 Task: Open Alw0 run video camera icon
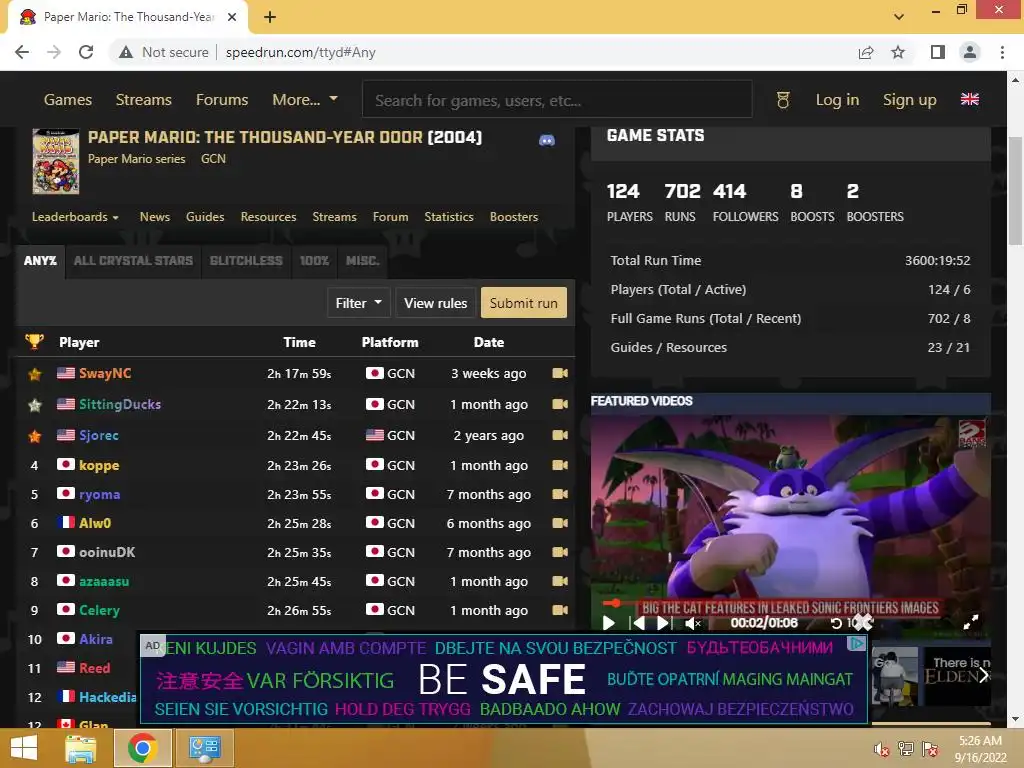560,523
